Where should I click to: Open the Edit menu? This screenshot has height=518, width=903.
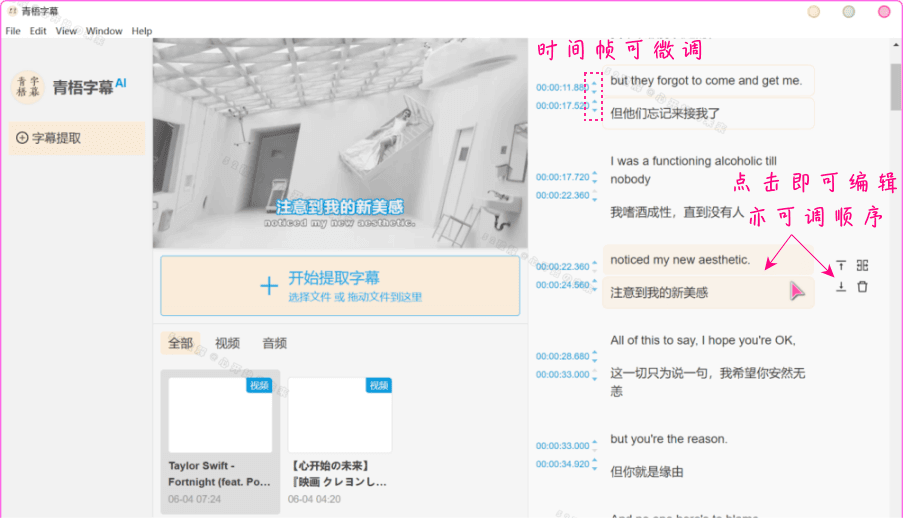click(38, 31)
